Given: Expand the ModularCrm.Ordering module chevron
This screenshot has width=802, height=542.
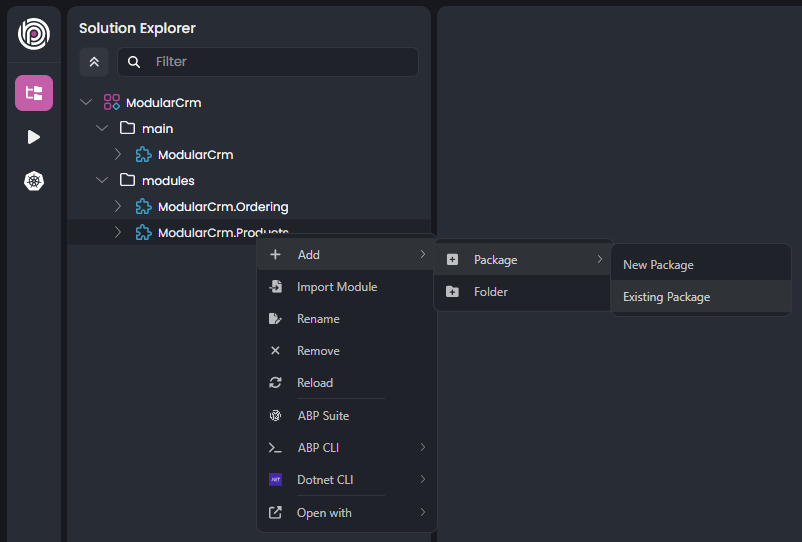Looking at the screenshot, I should coord(118,206).
